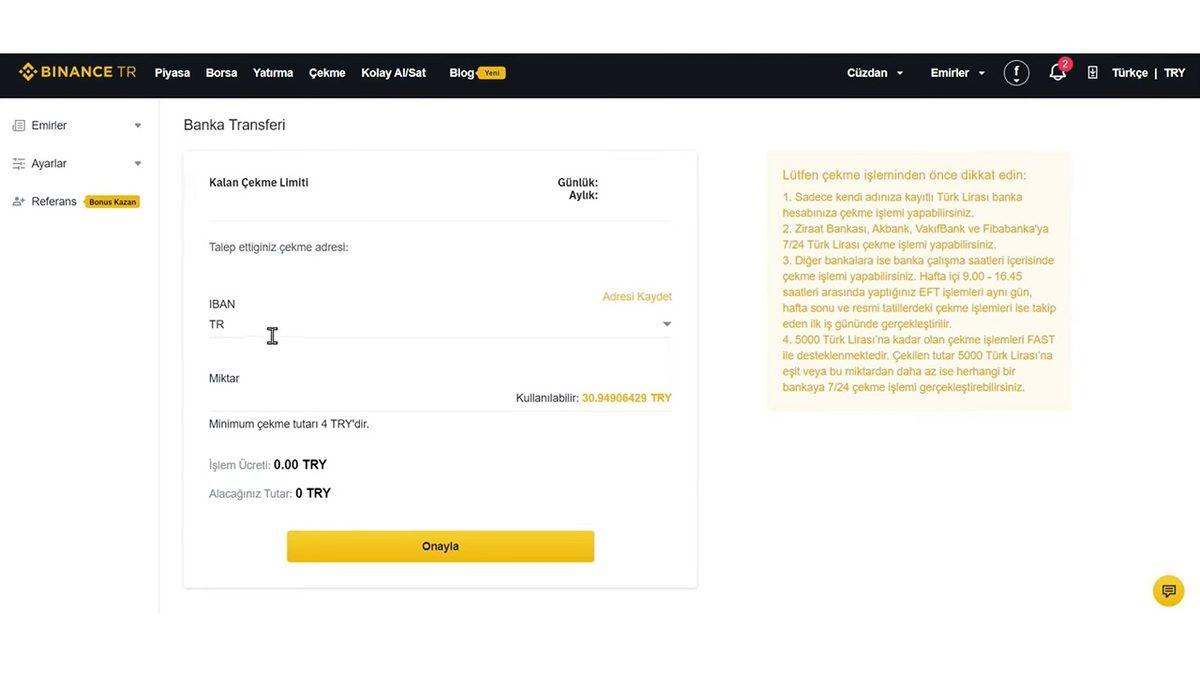
Task: Open the chat support bubble icon
Action: (x=1168, y=590)
